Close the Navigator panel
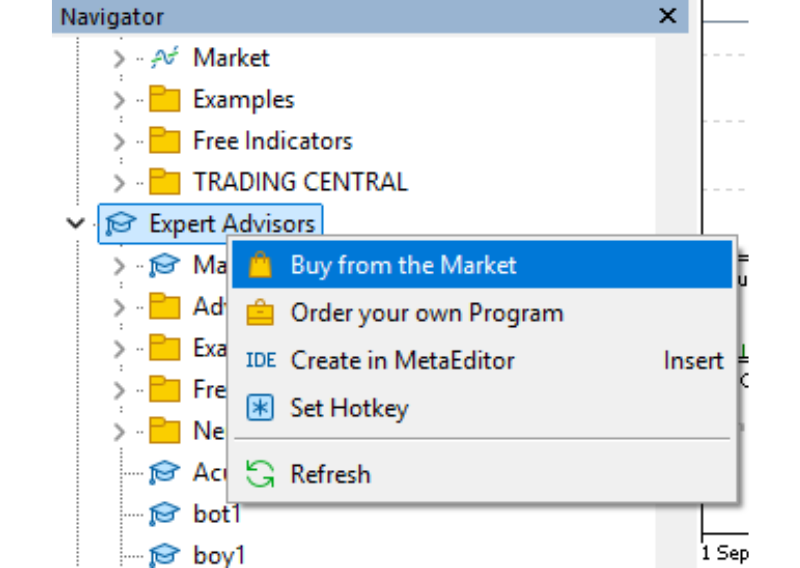Viewport: 800px width, 568px height. pyautogui.click(x=667, y=16)
